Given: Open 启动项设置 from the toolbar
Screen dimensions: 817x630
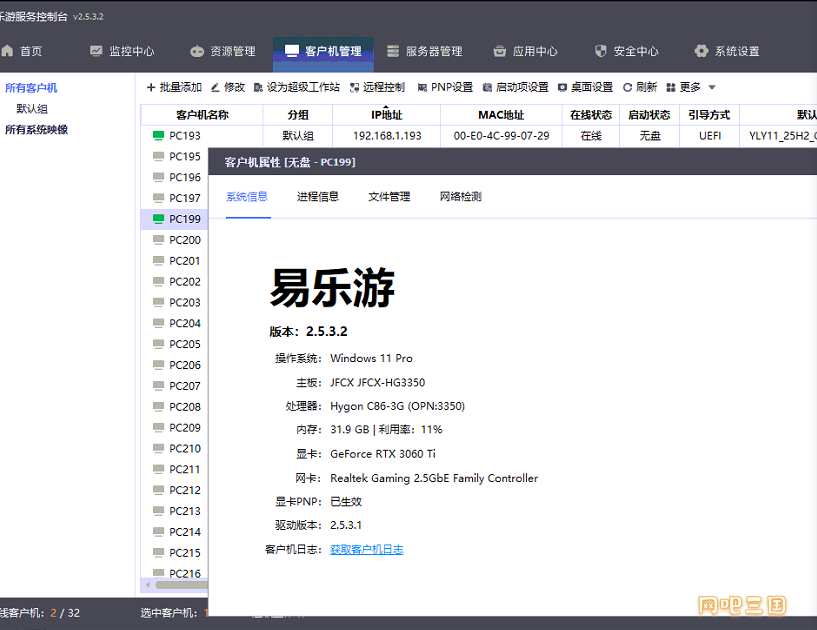Looking at the screenshot, I should pyautogui.click(x=515, y=87).
